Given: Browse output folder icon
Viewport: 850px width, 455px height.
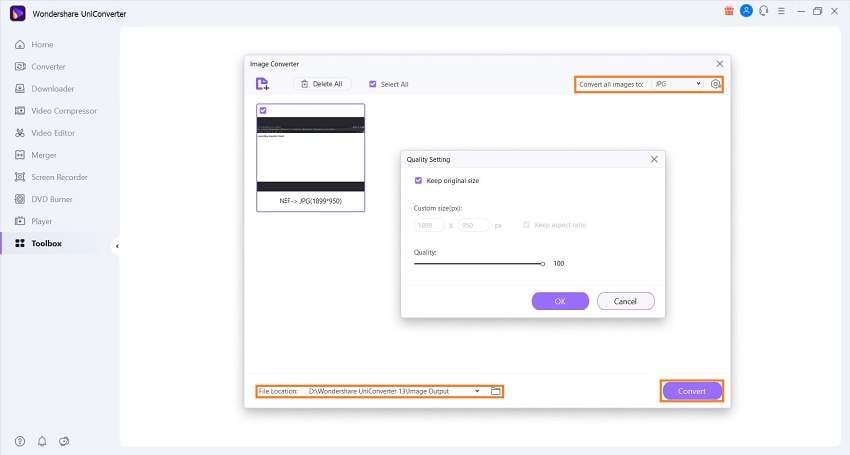Looking at the screenshot, I should (495, 391).
